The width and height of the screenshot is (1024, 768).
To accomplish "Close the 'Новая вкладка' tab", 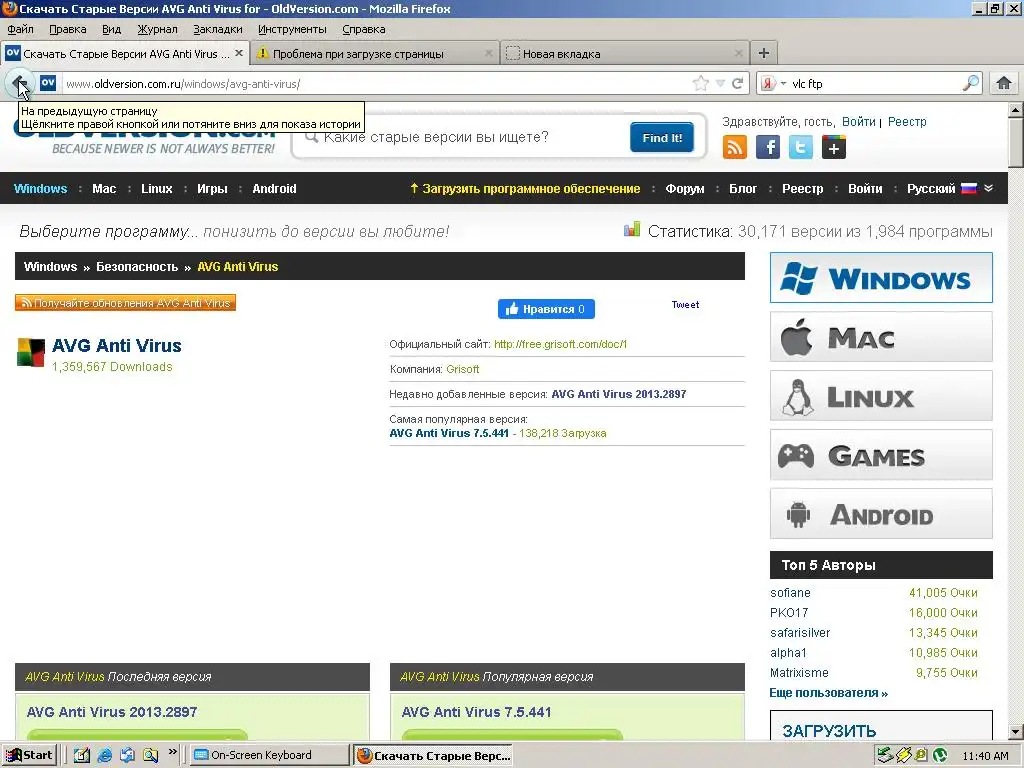I will click(739, 54).
